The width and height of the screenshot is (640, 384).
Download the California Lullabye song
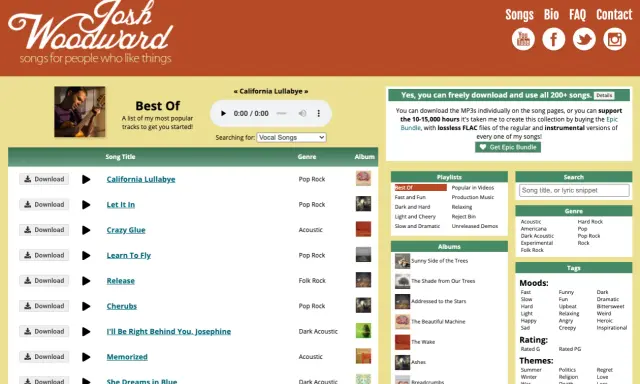(44, 179)
